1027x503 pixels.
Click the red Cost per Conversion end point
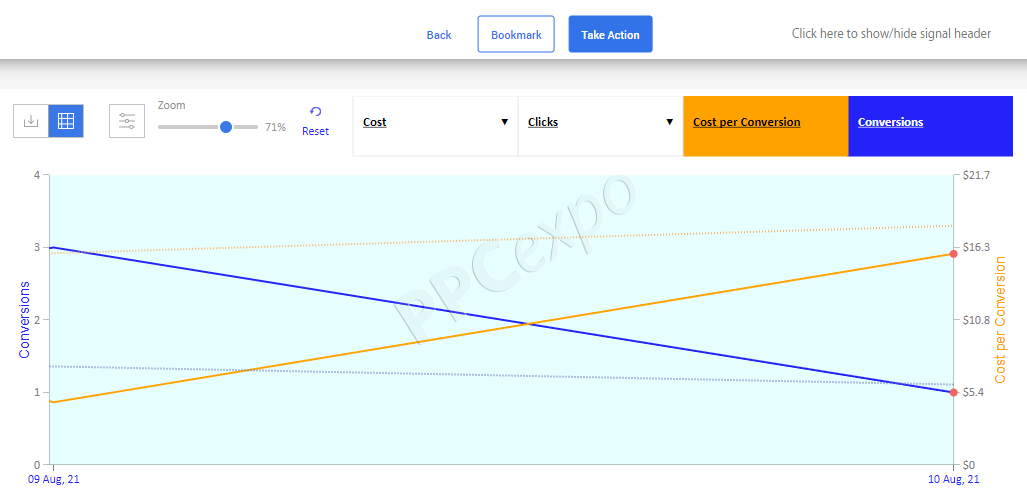click(x=954, y=253)
